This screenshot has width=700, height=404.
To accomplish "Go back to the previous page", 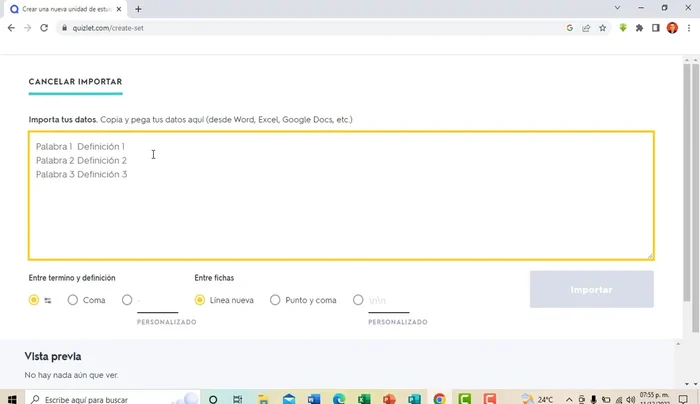I will coord(11,28).
